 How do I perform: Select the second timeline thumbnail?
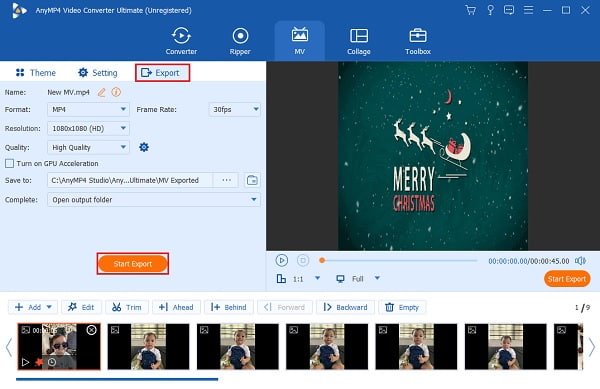(148, 347)
